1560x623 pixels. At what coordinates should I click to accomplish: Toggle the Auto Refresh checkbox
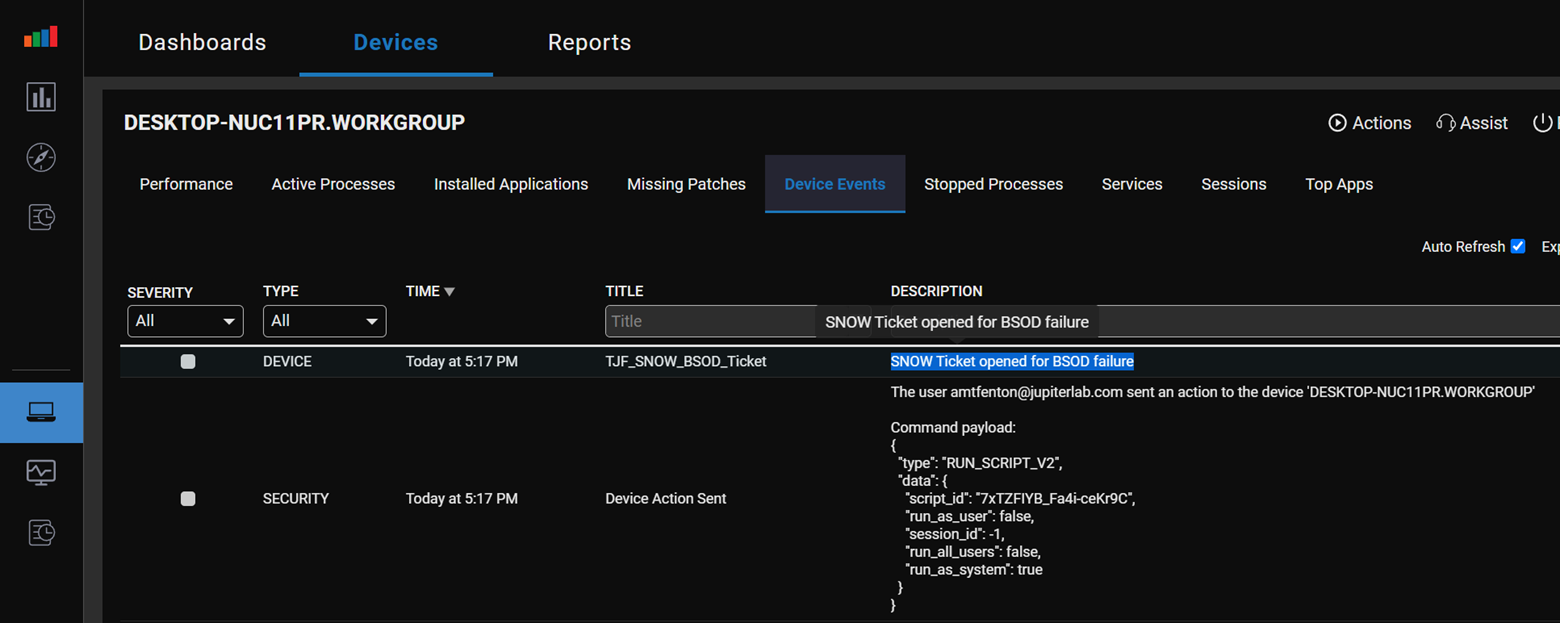pyautogui.click(x=1518, y=246)
